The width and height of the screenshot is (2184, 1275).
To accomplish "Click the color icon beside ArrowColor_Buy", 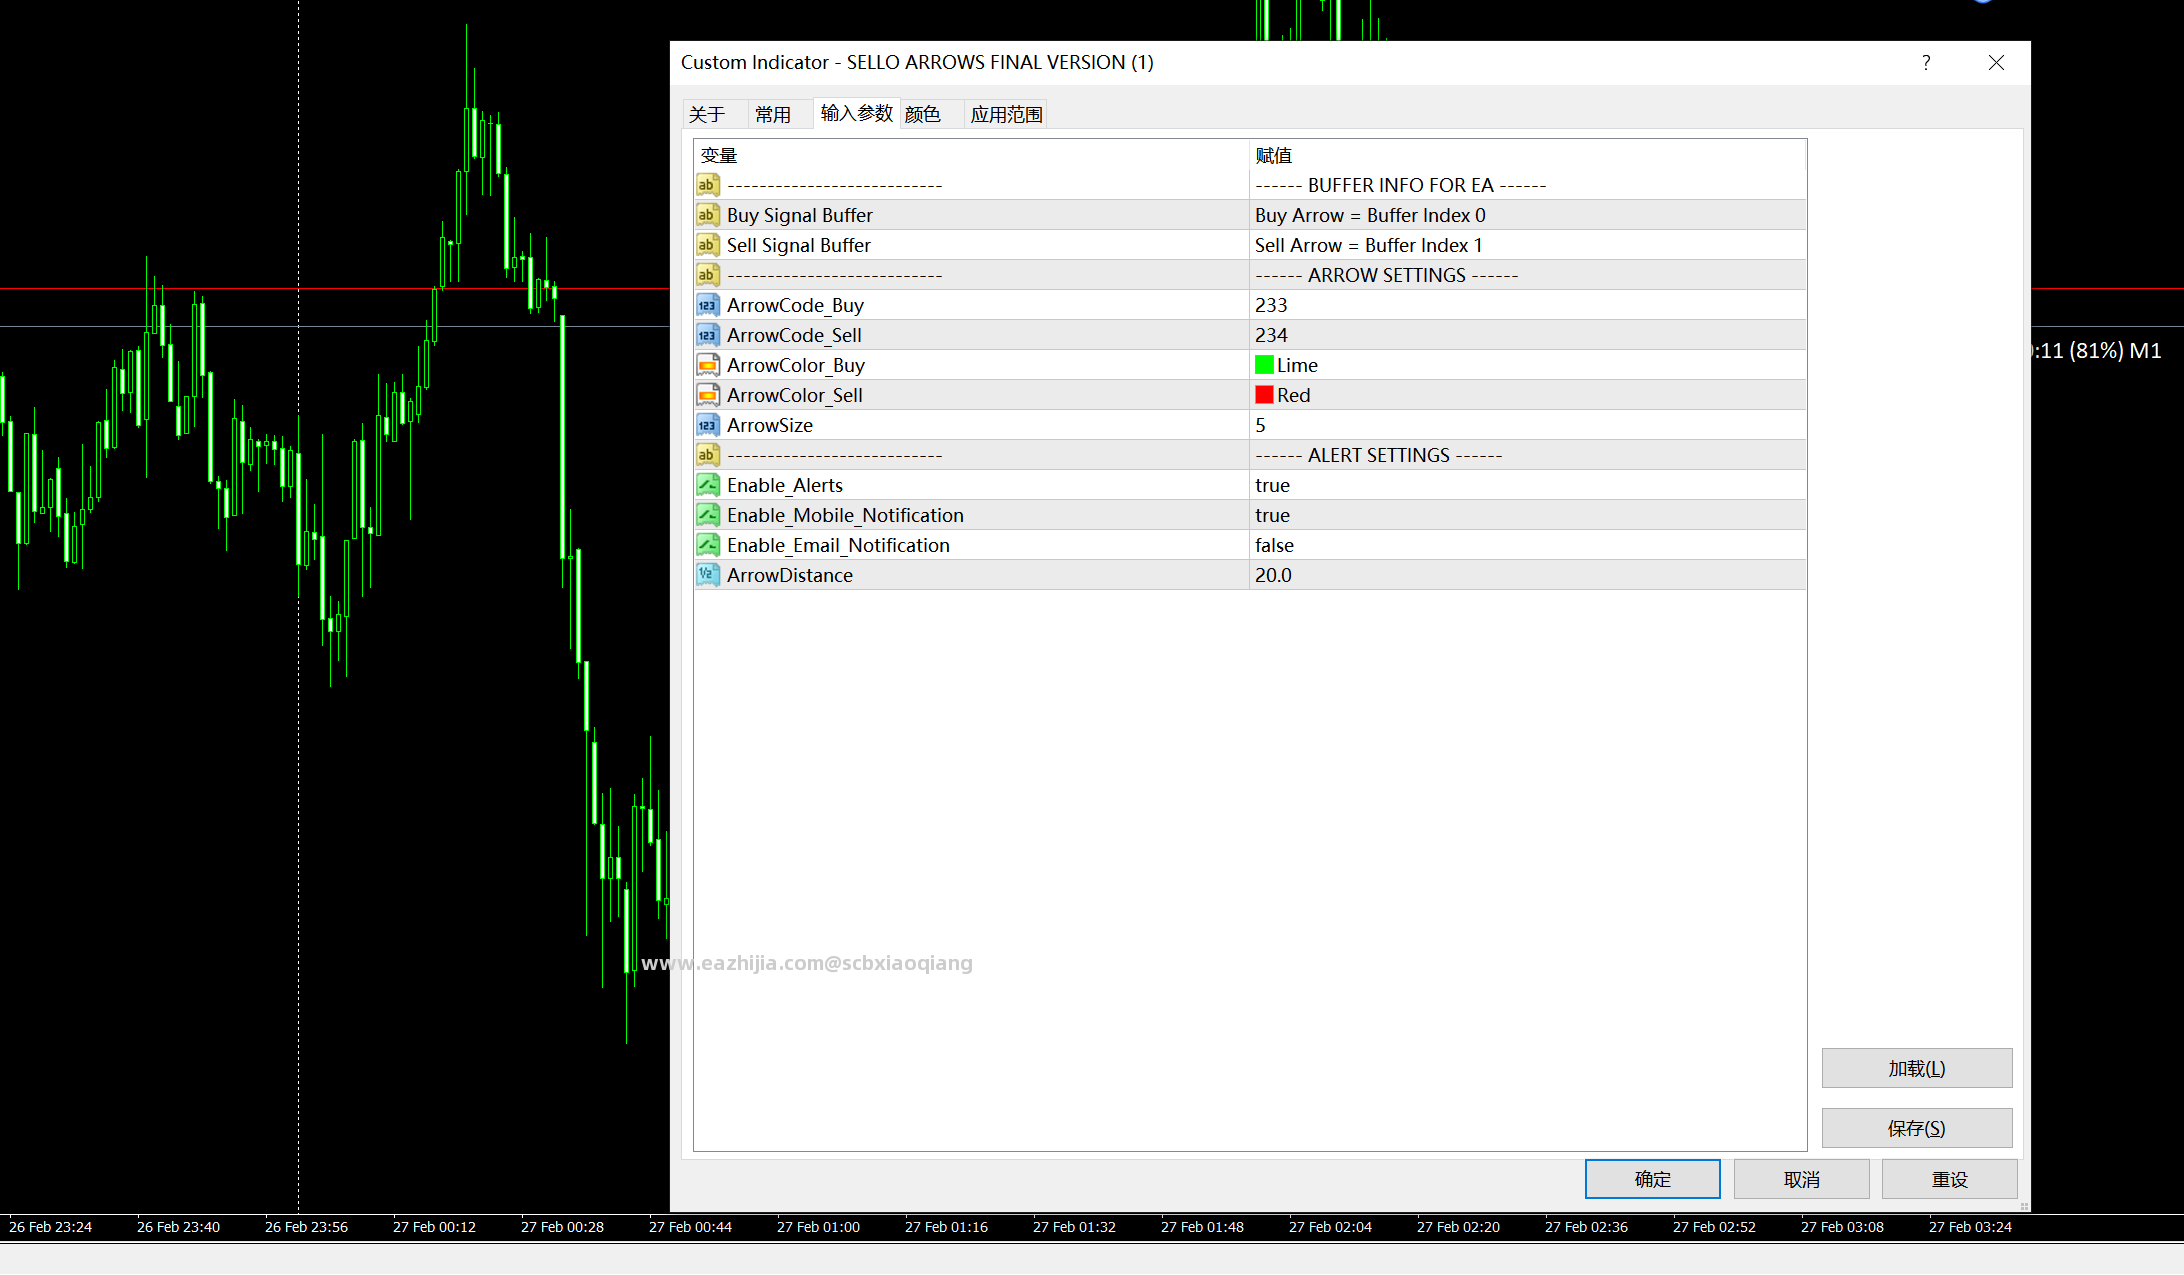I will pyautogui.click(x=708, y=365).
